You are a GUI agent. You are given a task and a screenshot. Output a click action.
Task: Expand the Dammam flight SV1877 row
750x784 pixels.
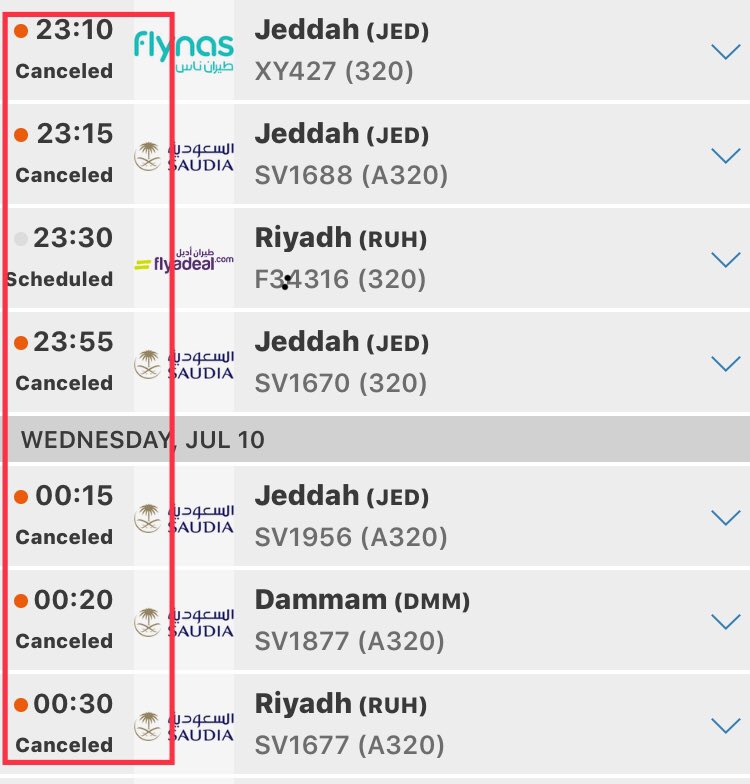coord(726,622)
